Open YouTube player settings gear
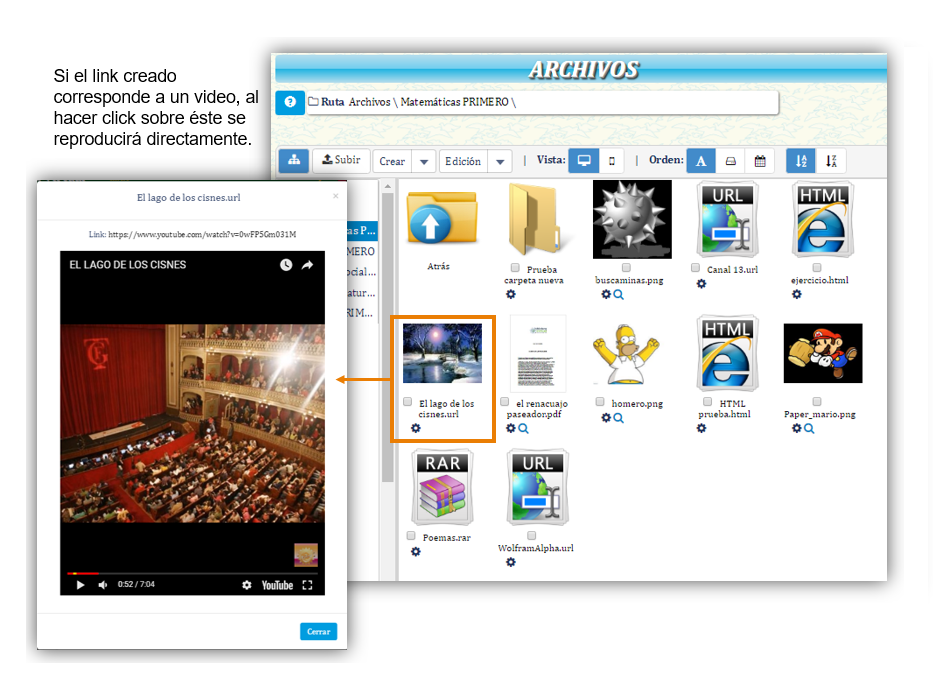The height and width of the screenshot is (691, 943). (247, 585)
